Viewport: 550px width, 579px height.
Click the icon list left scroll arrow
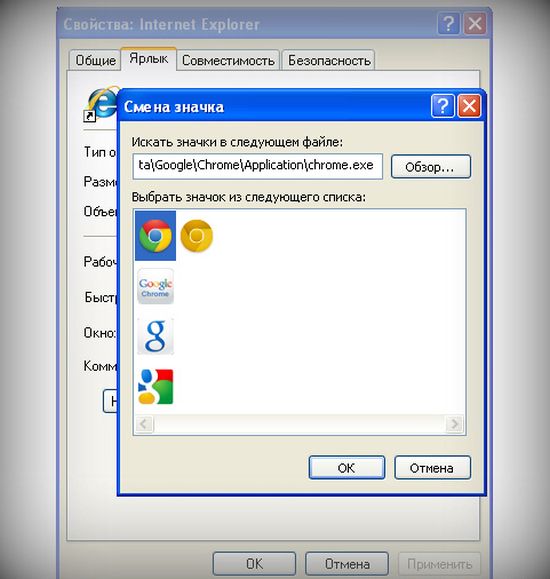click(x=144, y=424)
